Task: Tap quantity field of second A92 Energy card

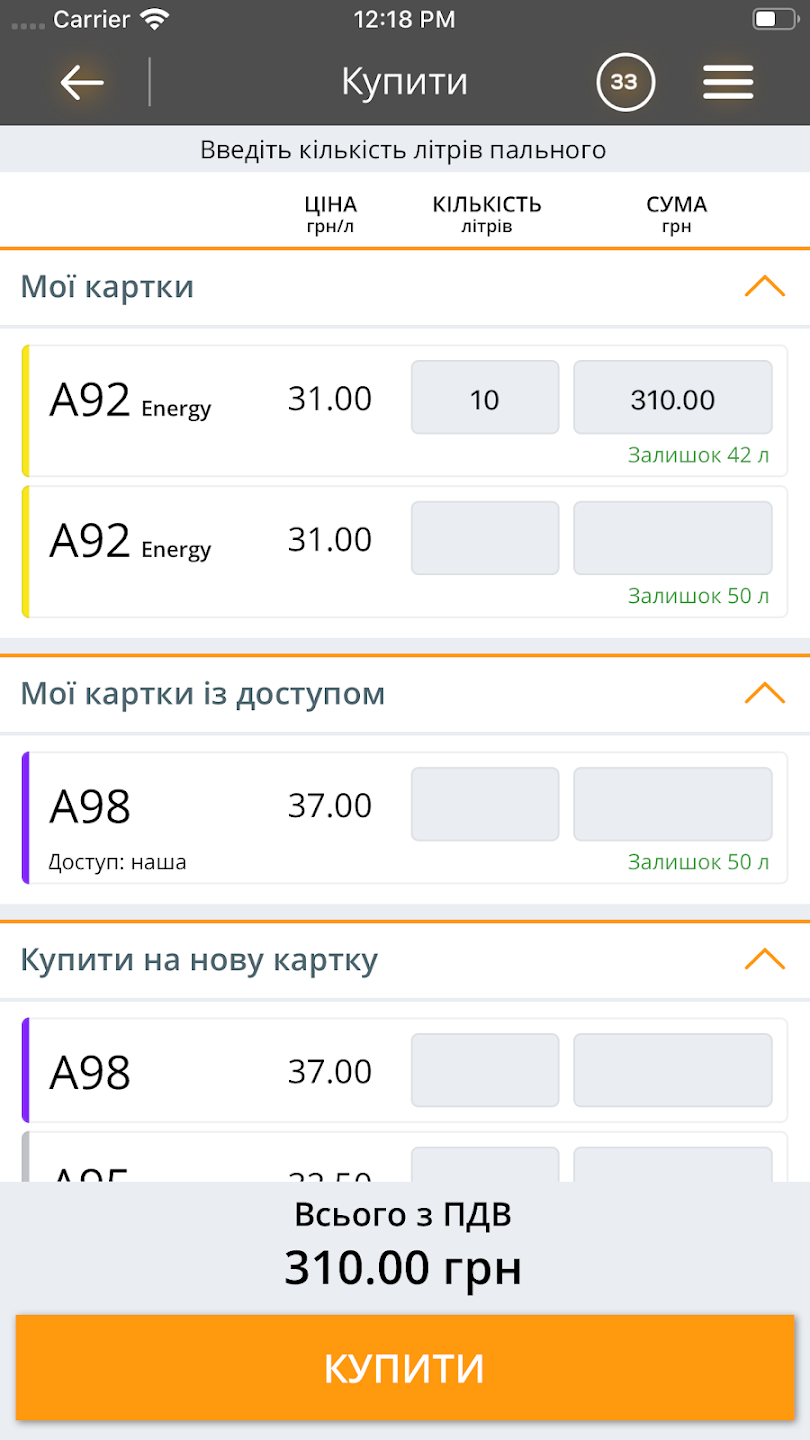Action: 485,539
